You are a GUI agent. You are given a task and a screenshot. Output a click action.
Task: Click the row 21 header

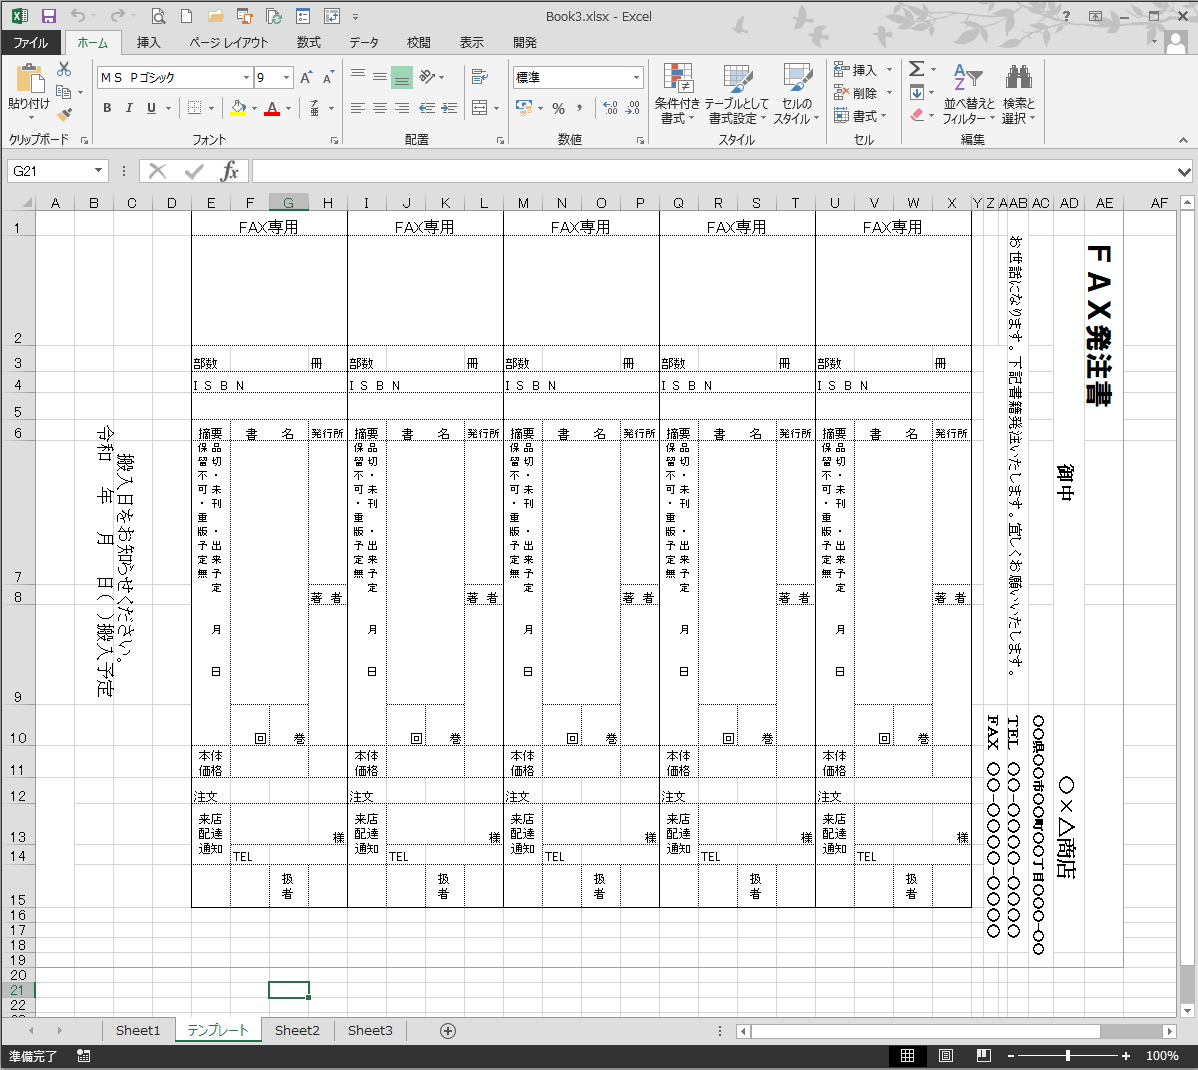[x=18, y=990]
